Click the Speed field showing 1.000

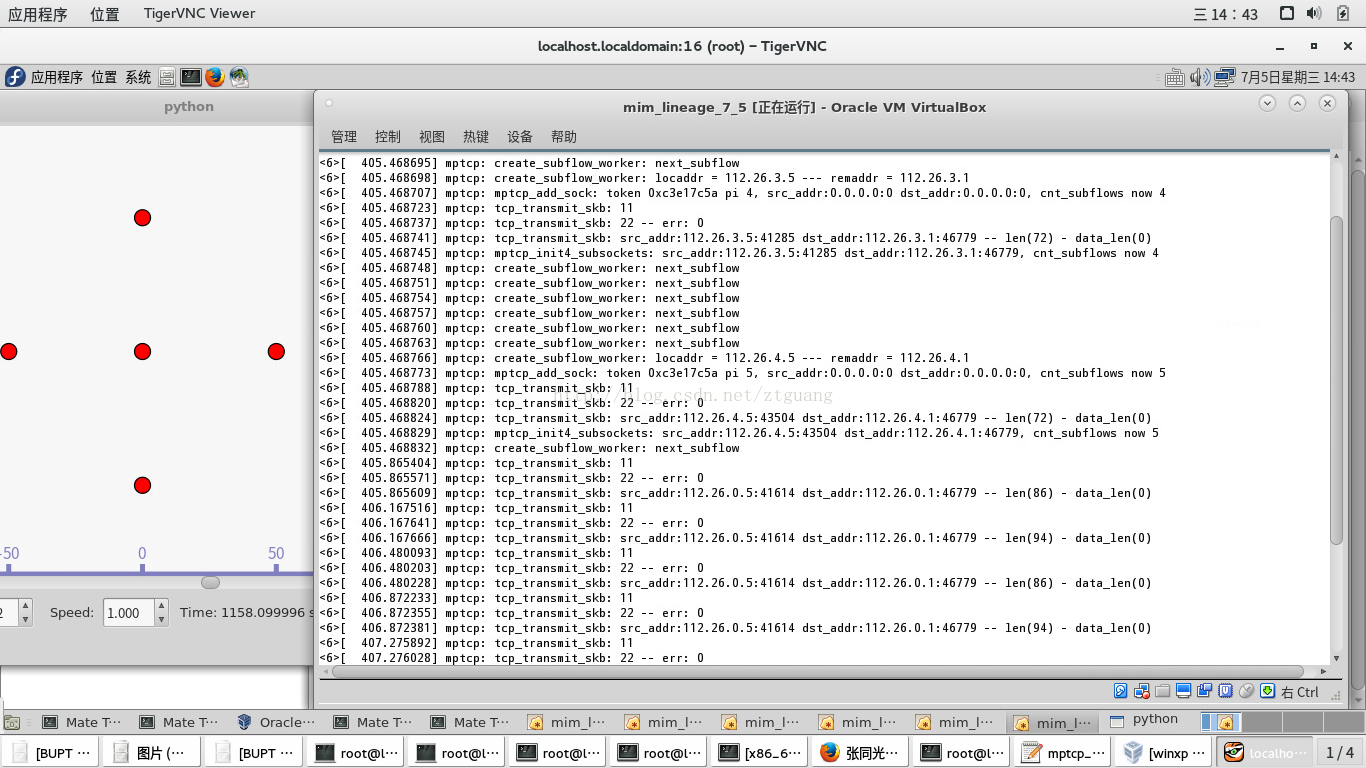[x=129, y=613]
